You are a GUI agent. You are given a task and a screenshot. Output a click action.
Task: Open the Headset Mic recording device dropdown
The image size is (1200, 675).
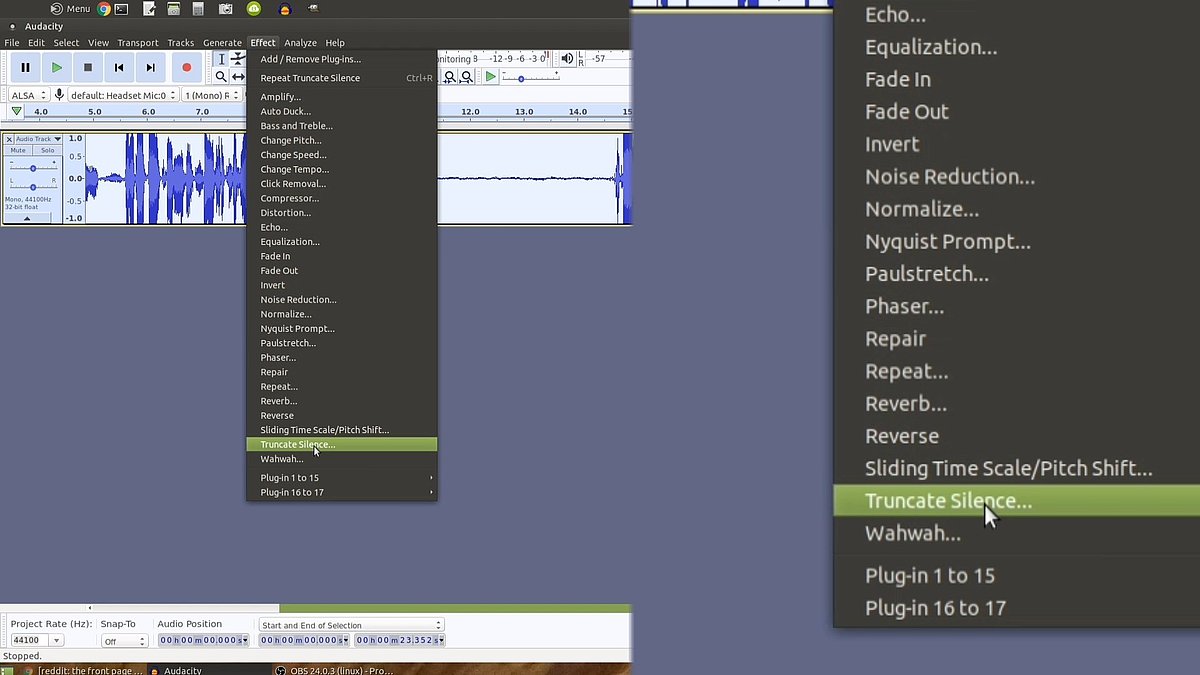123,95
